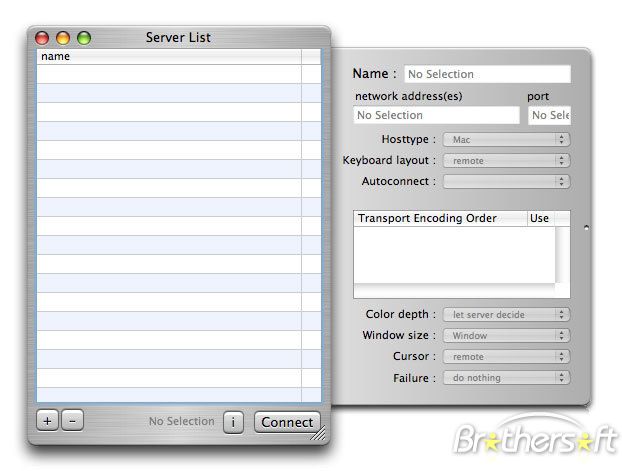Toggle the info drawer with the i button
622x471 pixels.
click(233, 422)
